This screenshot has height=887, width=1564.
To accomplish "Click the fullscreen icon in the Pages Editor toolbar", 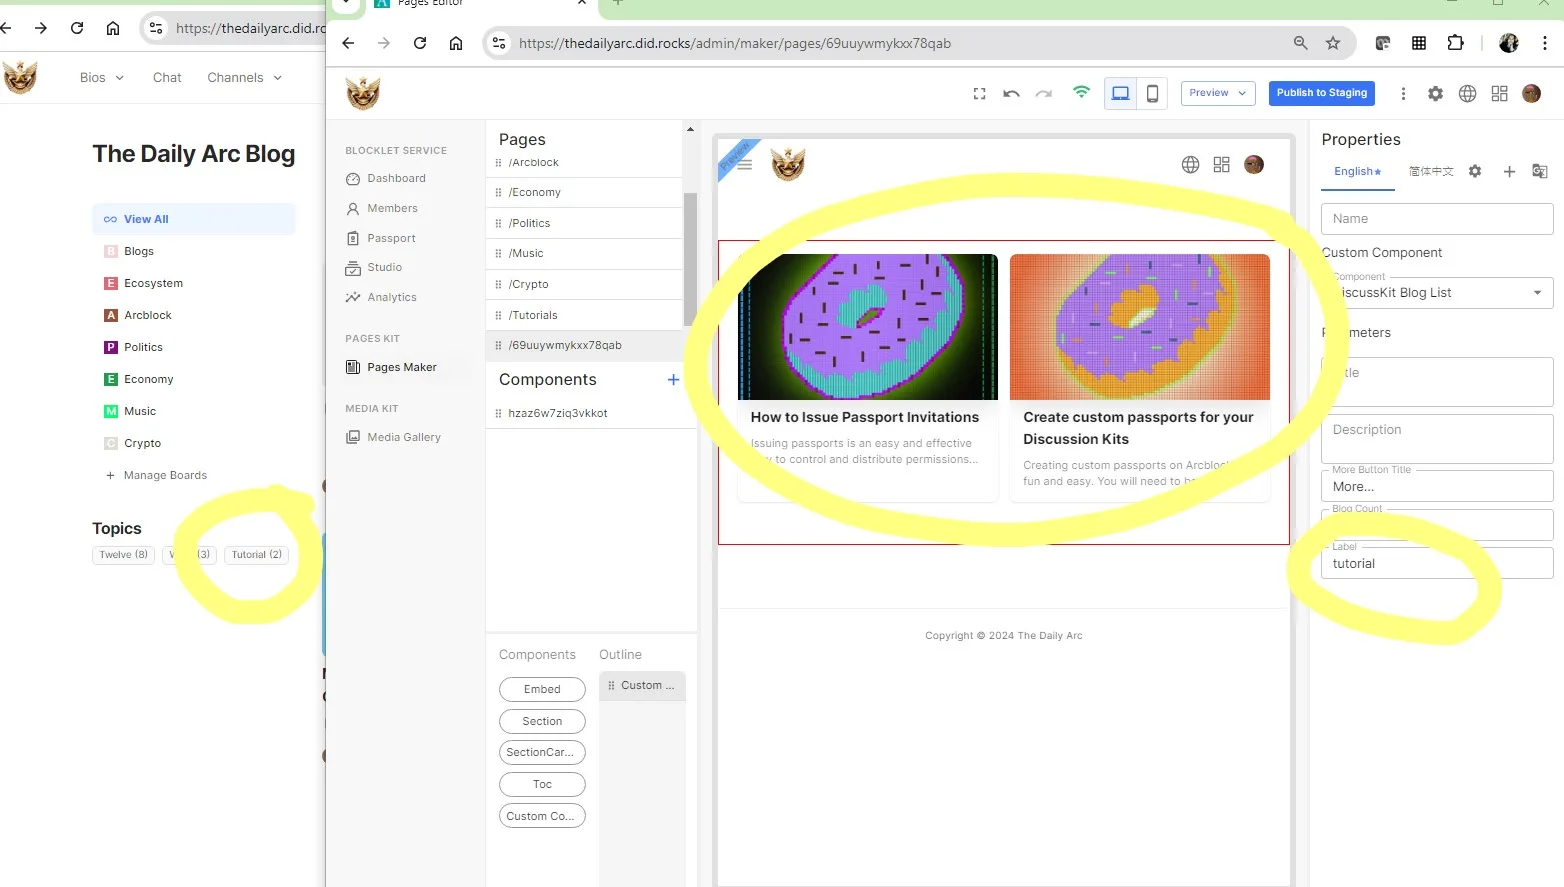I will pos(979,94).
